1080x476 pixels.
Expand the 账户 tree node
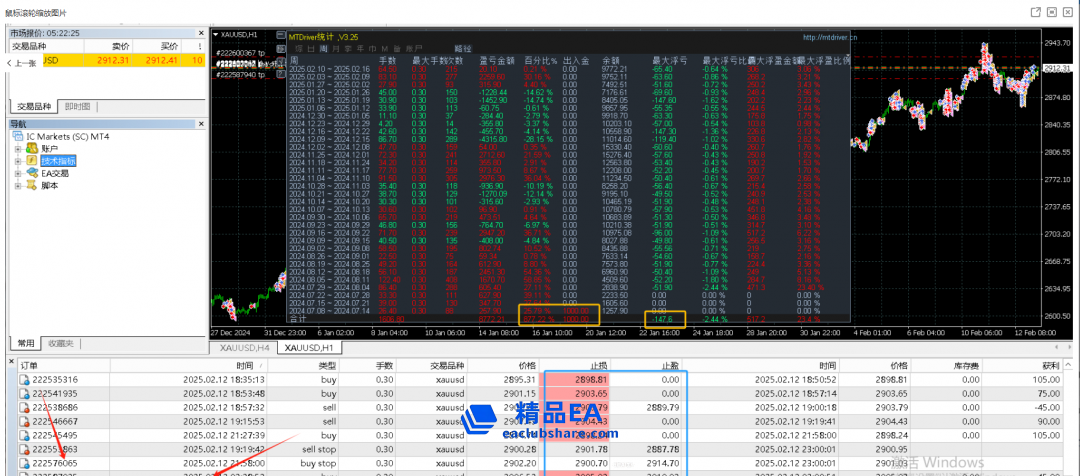pyautogui.click(x=18, y=148)
